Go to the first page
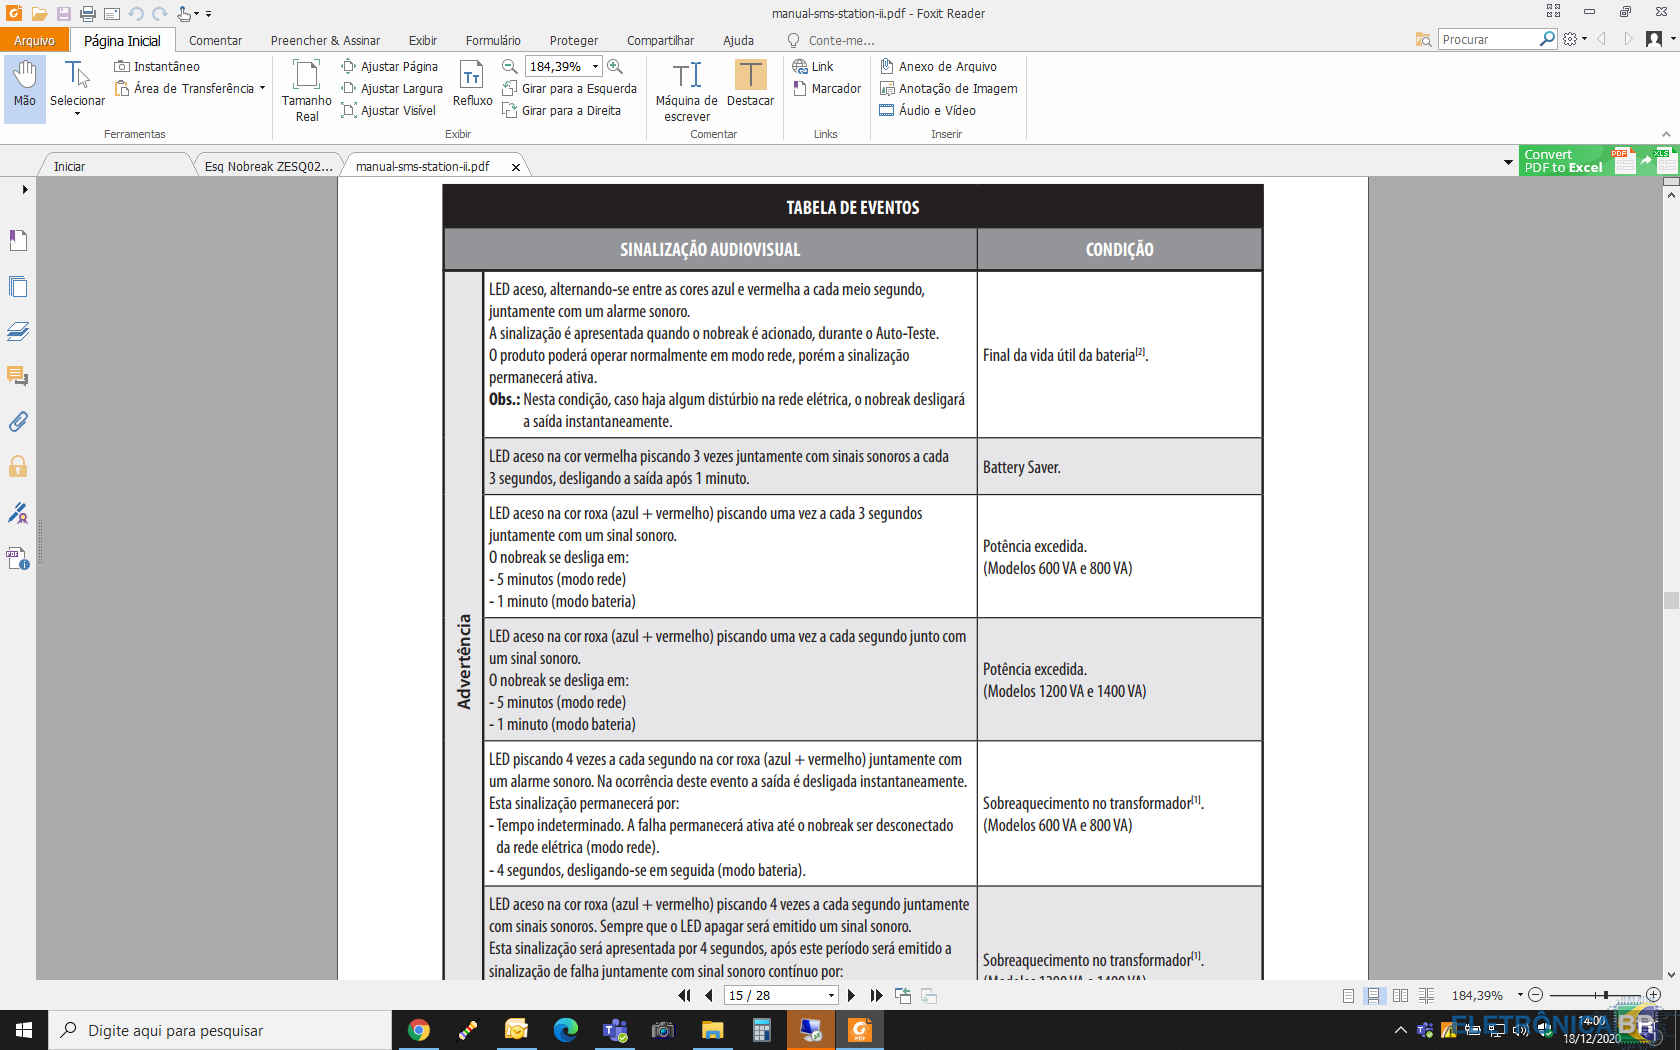 [684, 995]
